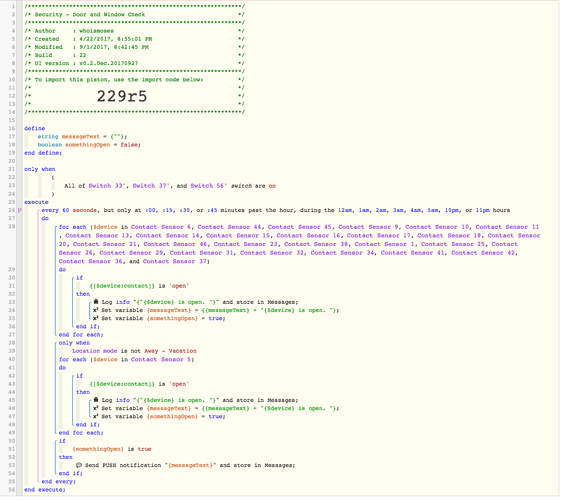Screen dimensions: 563x500
Task: Click 'end every;' statement
Action: pos(59,482)
